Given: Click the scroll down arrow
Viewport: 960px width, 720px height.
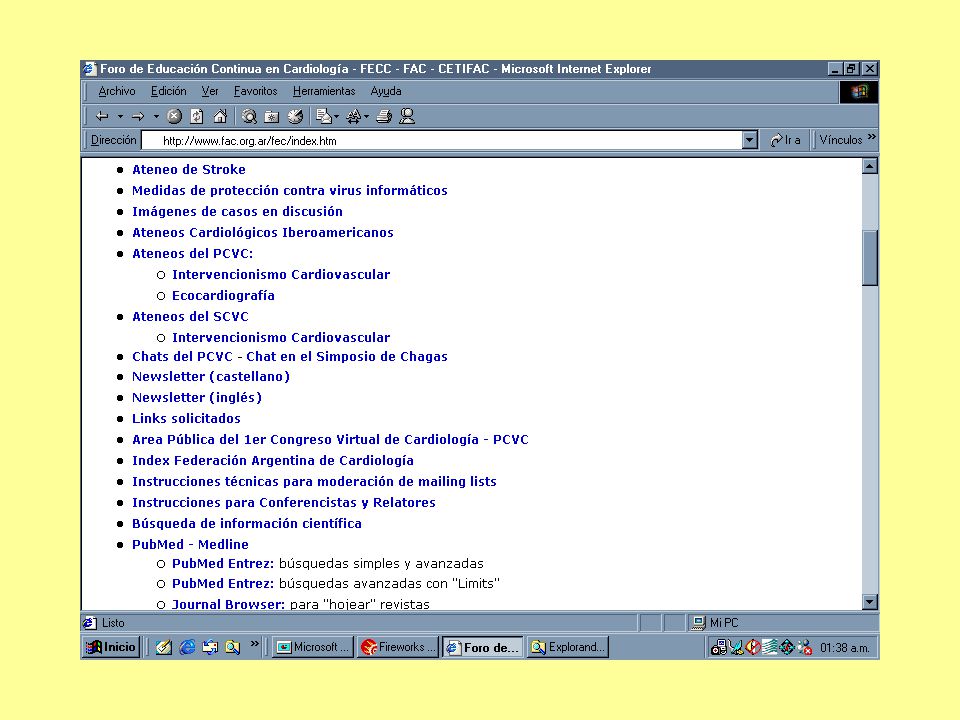Looking at the screenshot, I should [x=869, y=602].
